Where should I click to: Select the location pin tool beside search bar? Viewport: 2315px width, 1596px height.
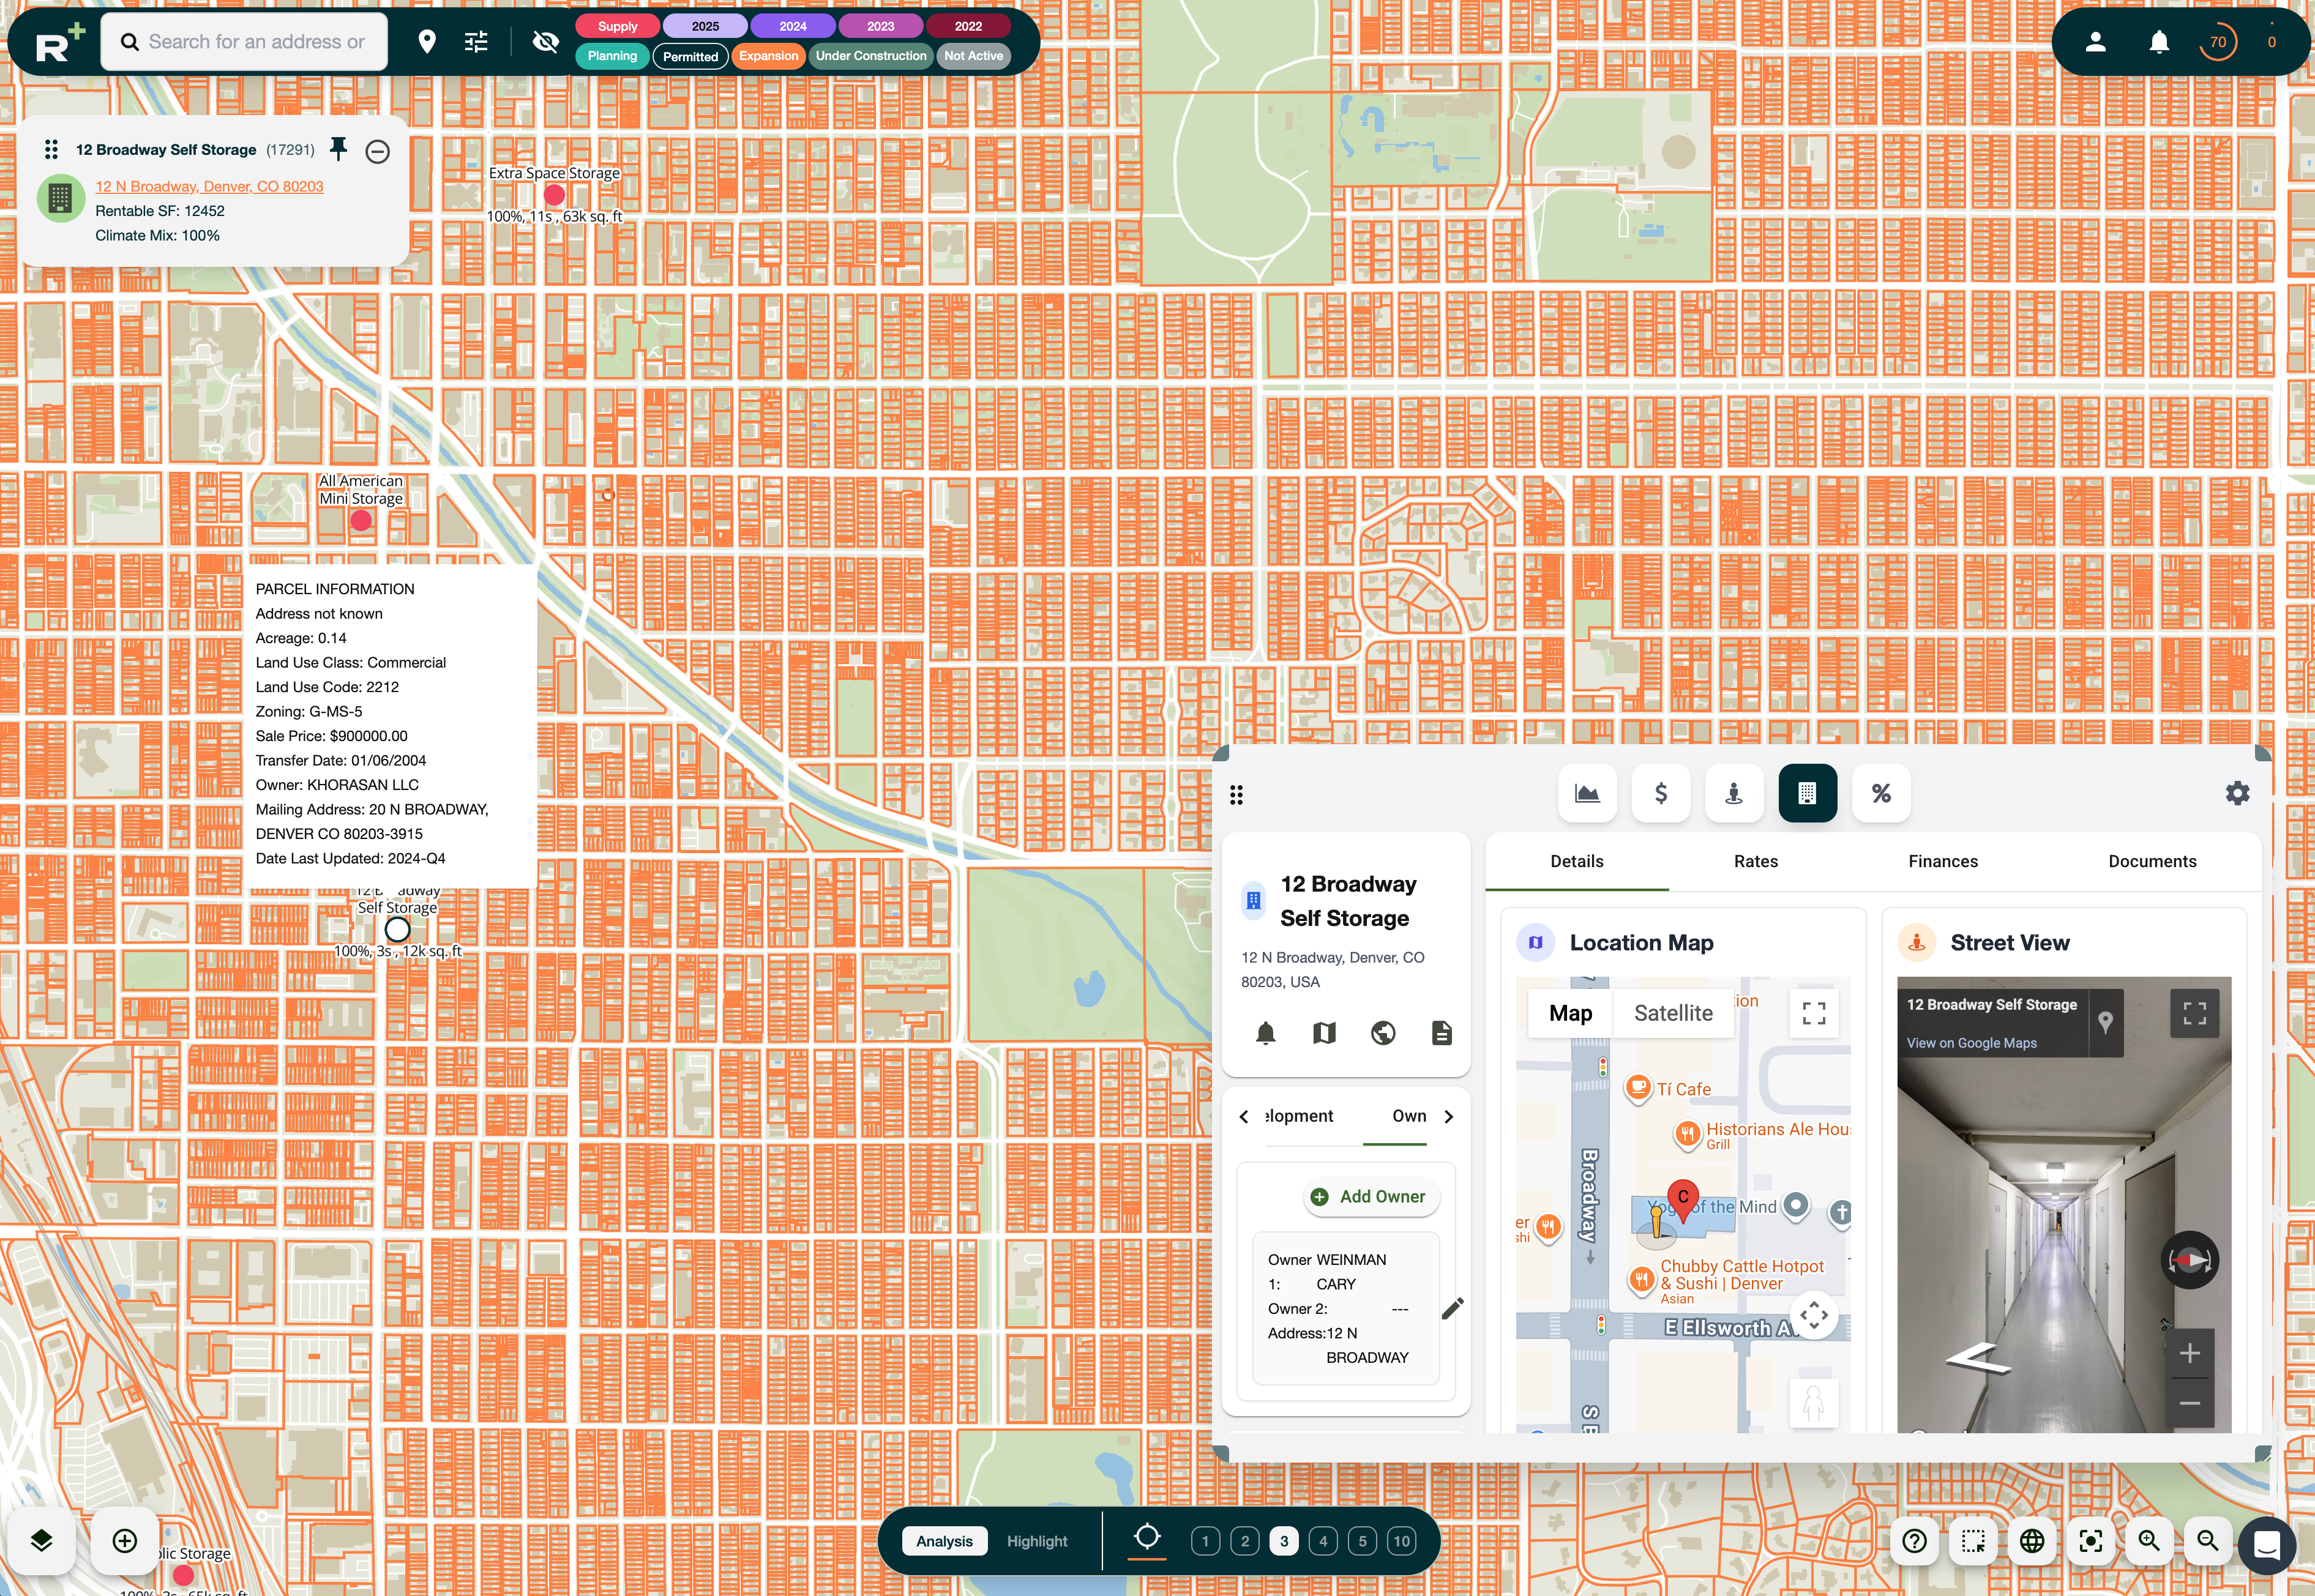[x=428, y=41]
